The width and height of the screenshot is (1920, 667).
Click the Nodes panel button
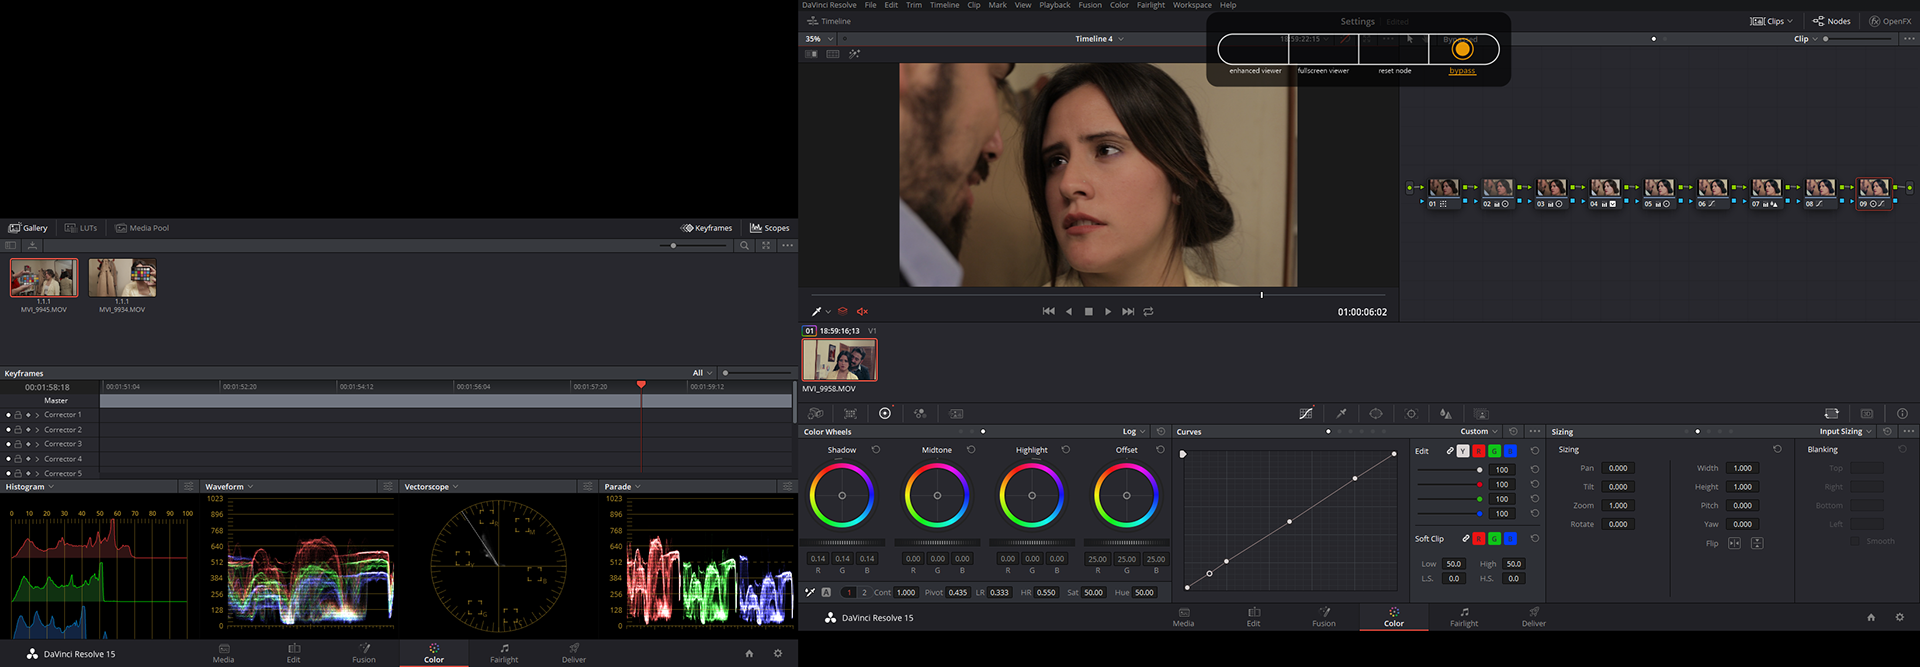1831,21
